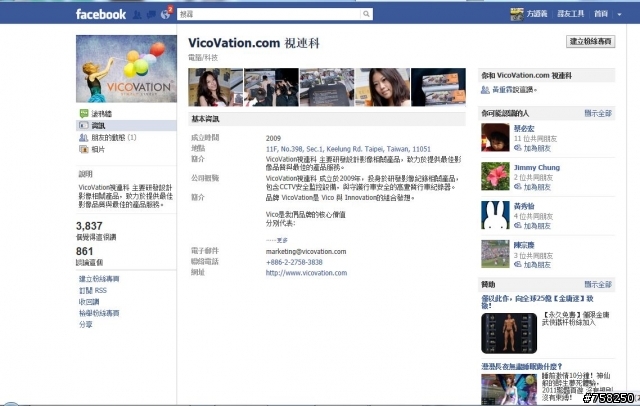Click the create page button at top right
The width and height of the screenshot is (640, 406).
[590, 41]
